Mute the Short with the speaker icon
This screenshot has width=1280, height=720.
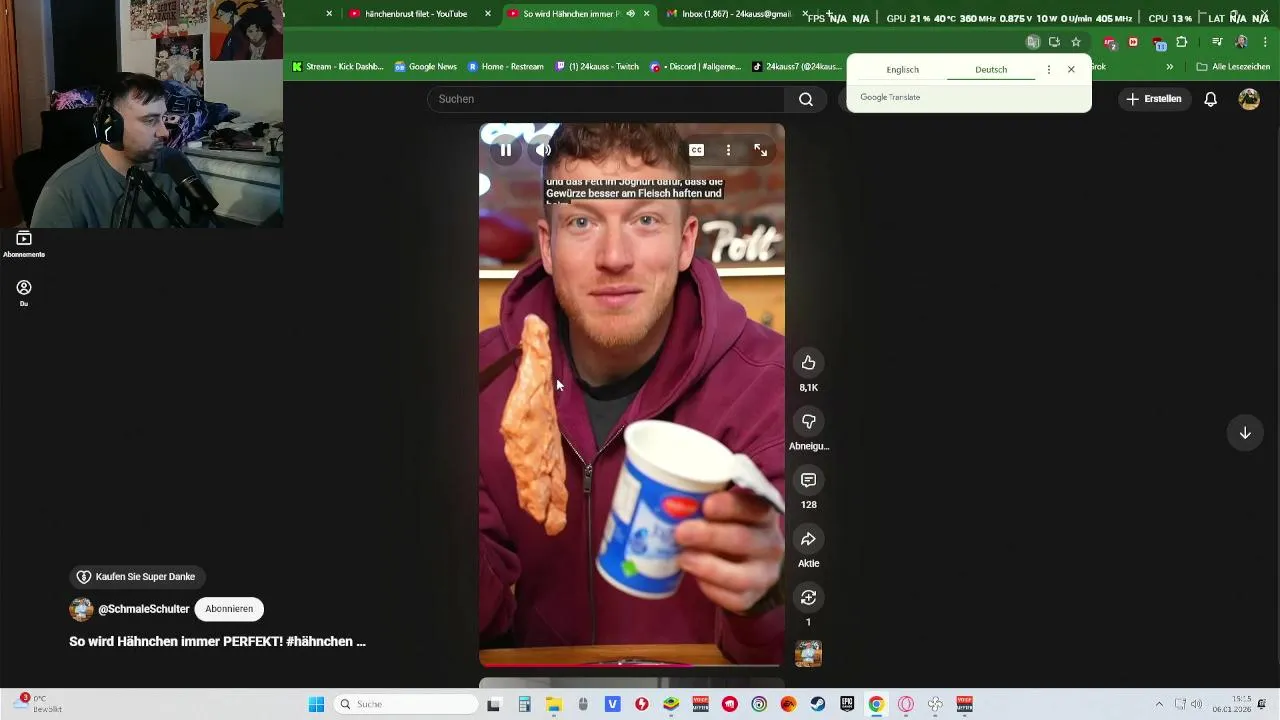pos(543,150)
